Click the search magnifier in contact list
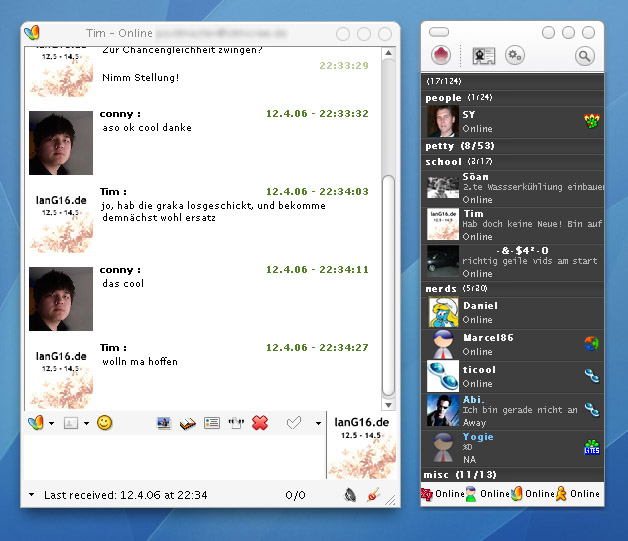Image resolution: width=628 pixels, height=541 pixels. [x=584, y=56]
